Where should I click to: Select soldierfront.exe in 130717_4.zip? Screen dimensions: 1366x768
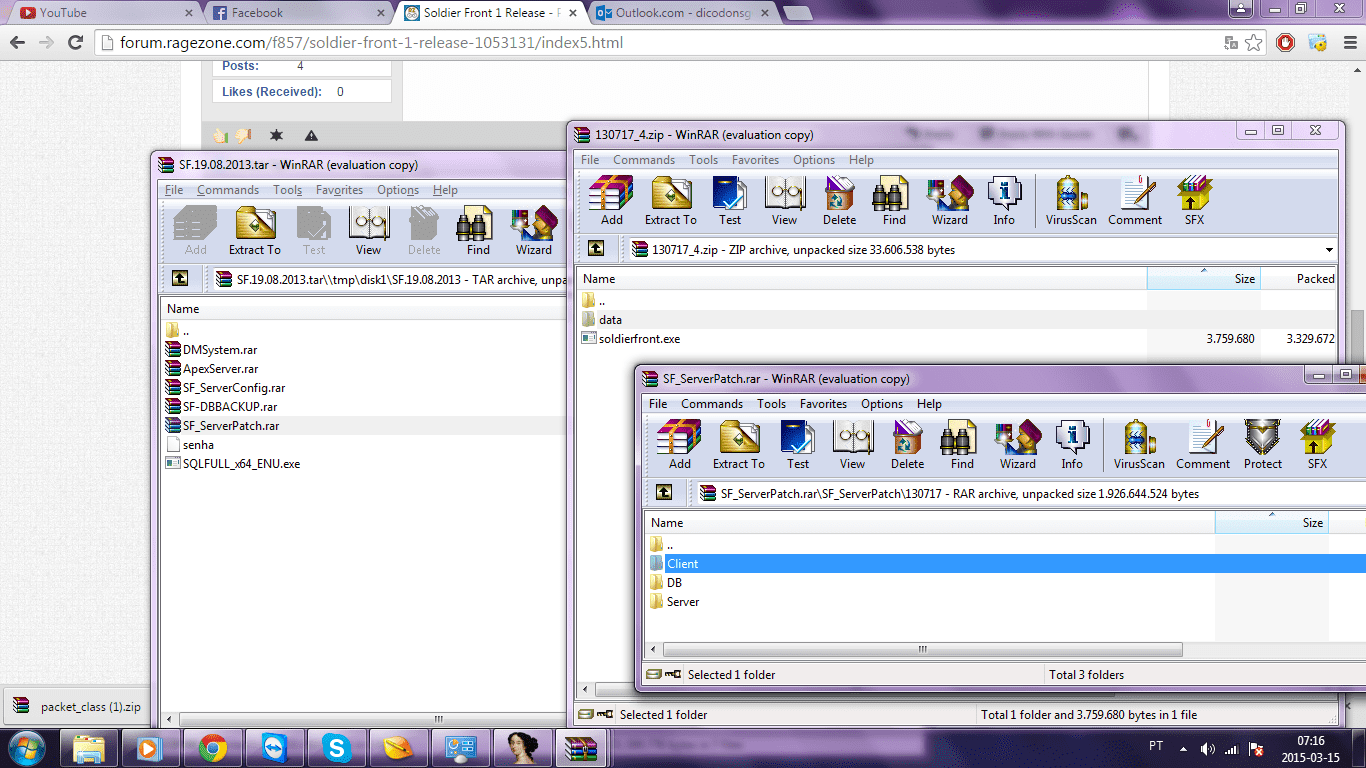(631, 339)
